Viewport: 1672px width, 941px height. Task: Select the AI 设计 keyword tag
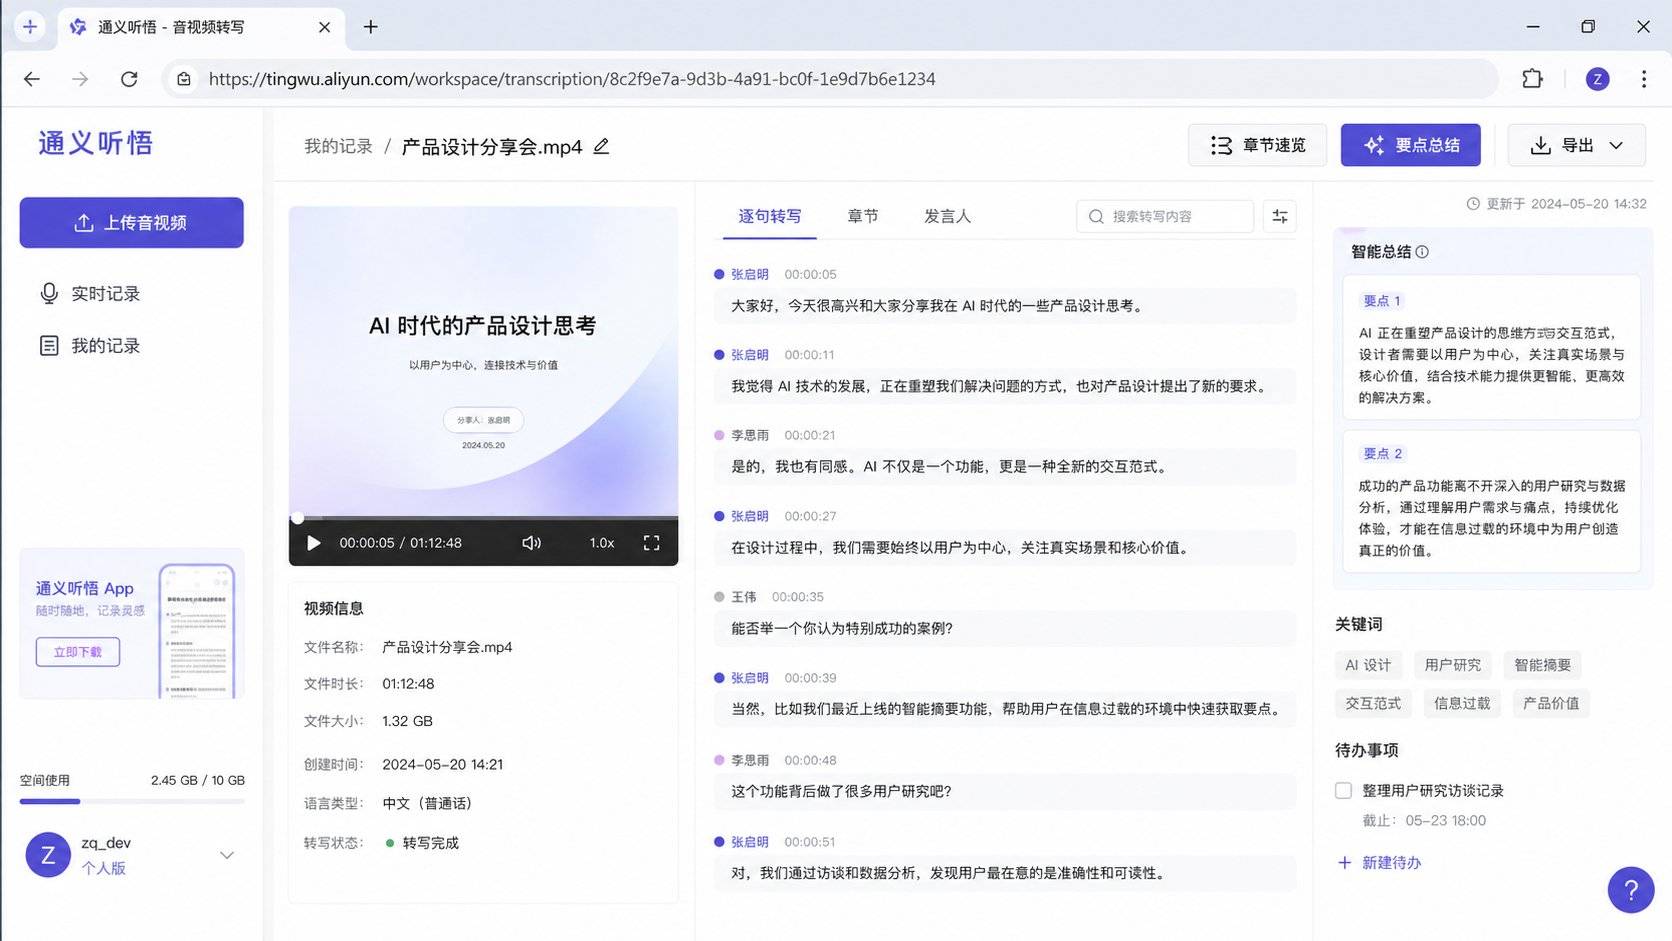pos(1368,665)
